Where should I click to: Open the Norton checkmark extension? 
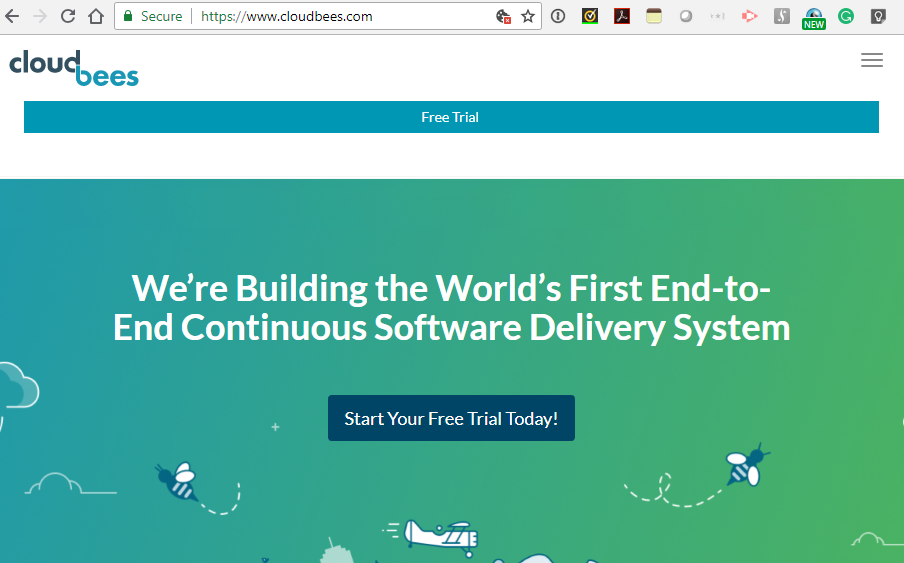(x=590, y=16)
